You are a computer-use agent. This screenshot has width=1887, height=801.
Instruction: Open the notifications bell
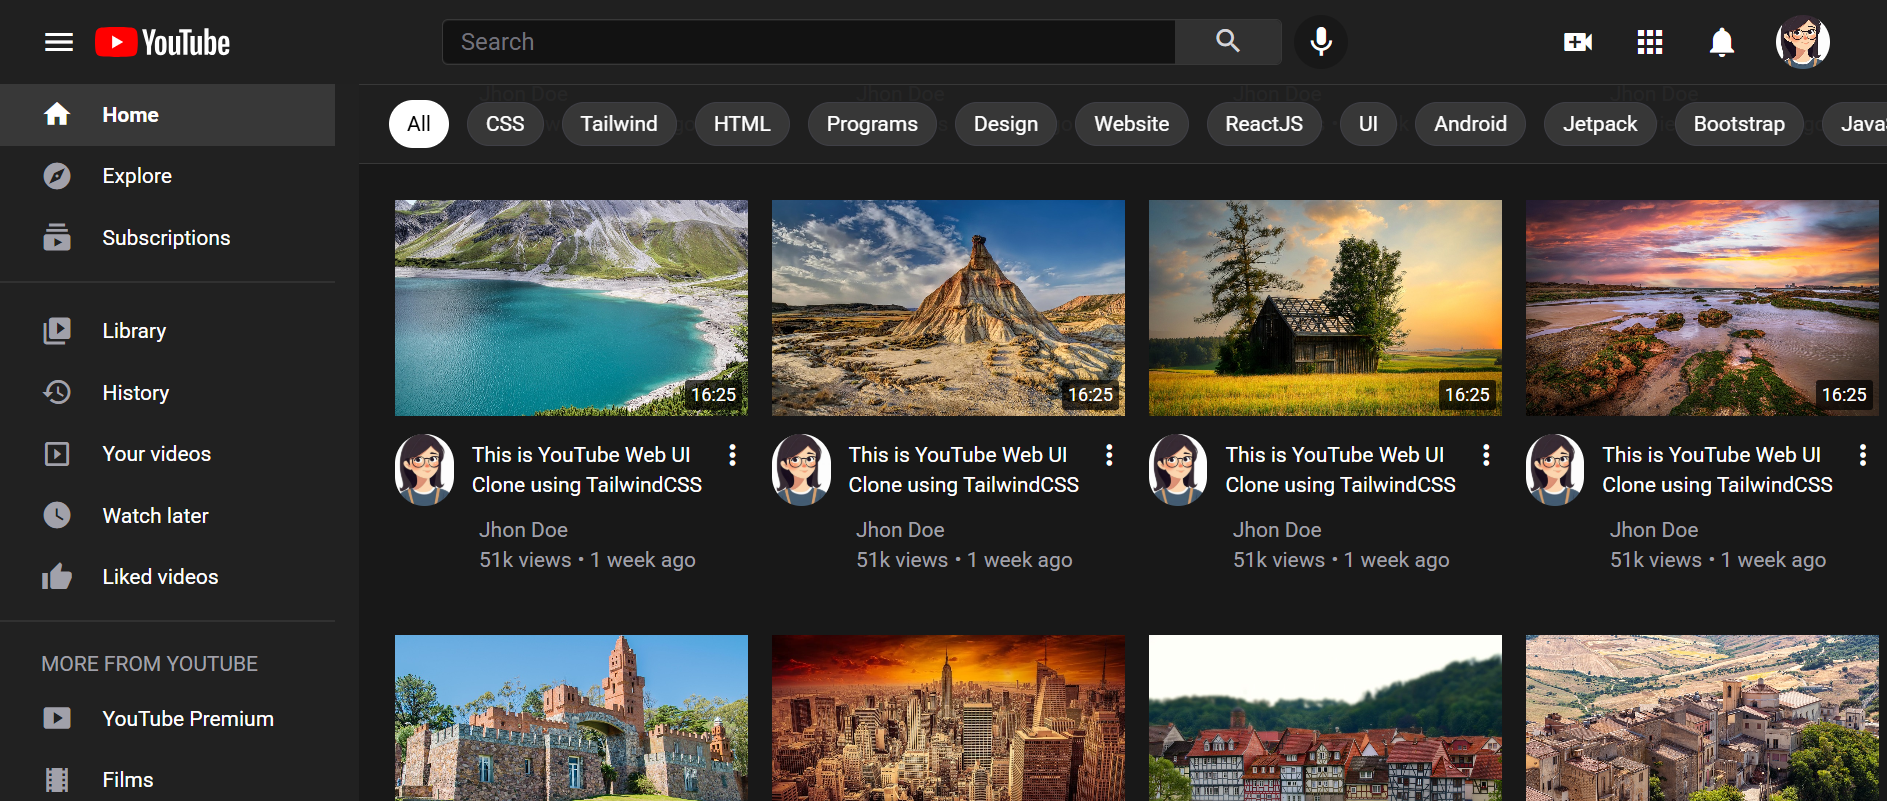point(1722,42)
